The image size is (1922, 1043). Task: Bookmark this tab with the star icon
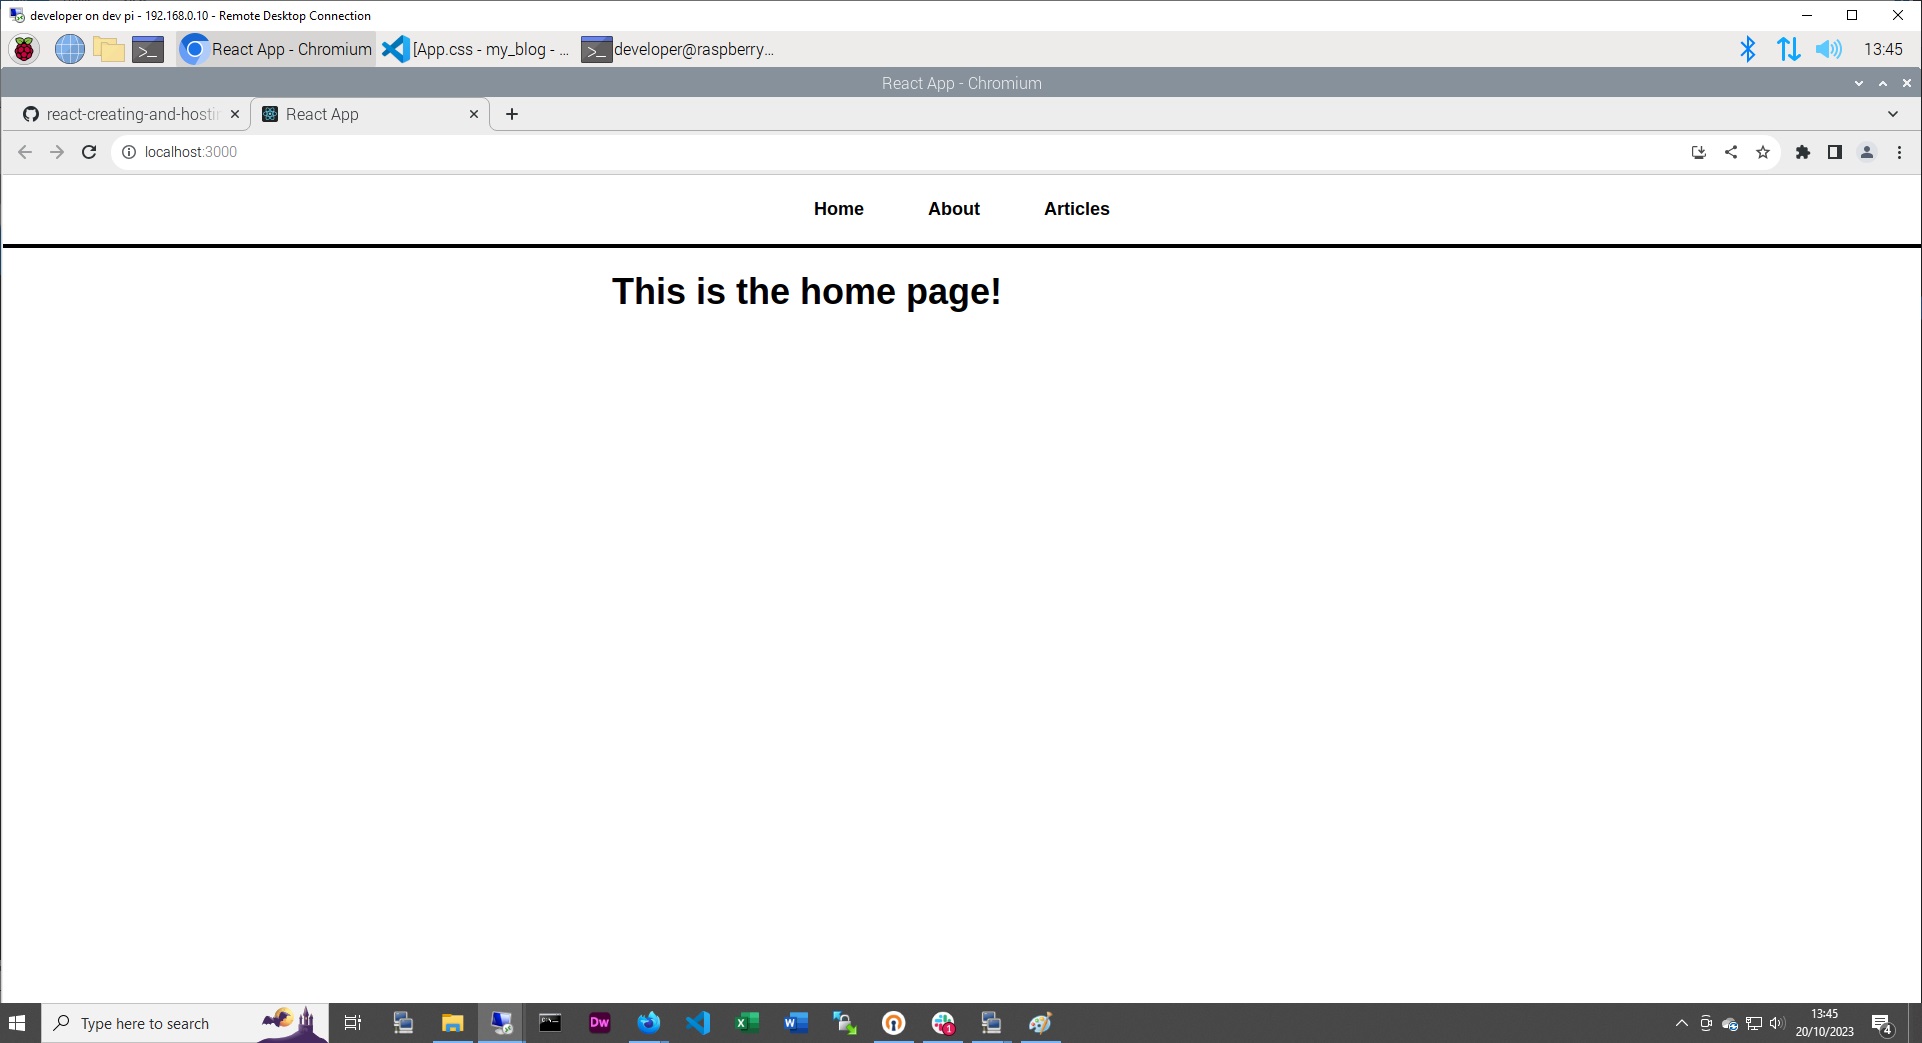pos(1763,152)
